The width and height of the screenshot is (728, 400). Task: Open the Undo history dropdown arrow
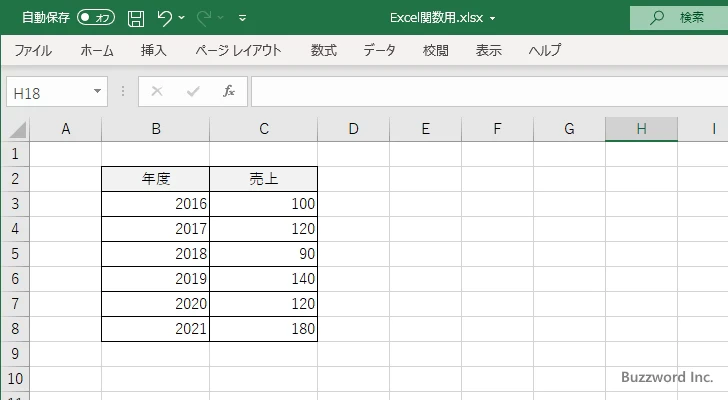point(182,18)
